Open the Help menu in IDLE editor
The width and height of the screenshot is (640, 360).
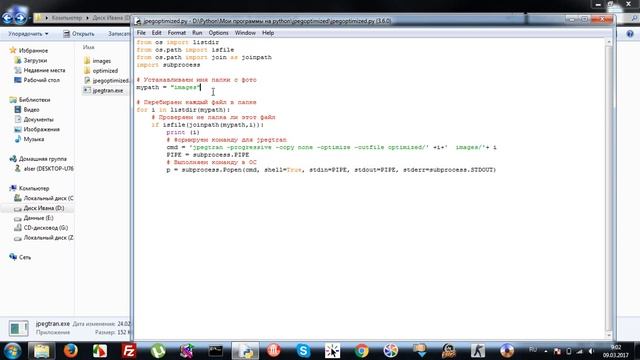click(x=268, y=33)
